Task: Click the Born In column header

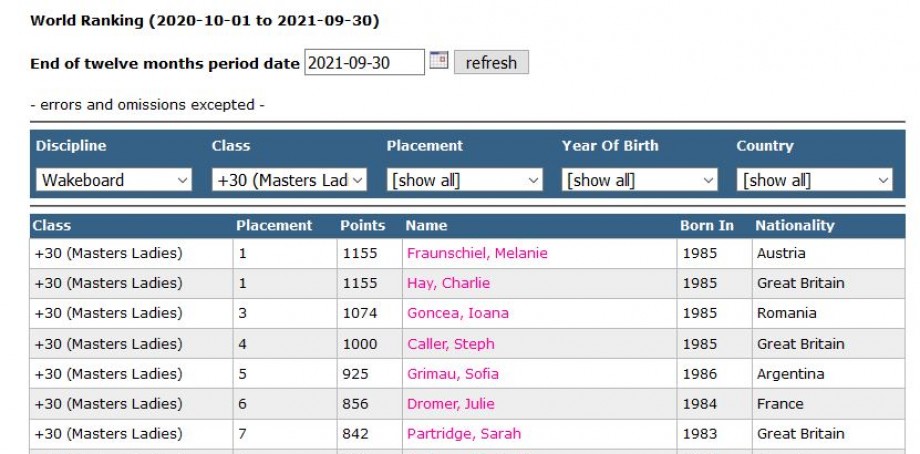Action: click(706, 225)
